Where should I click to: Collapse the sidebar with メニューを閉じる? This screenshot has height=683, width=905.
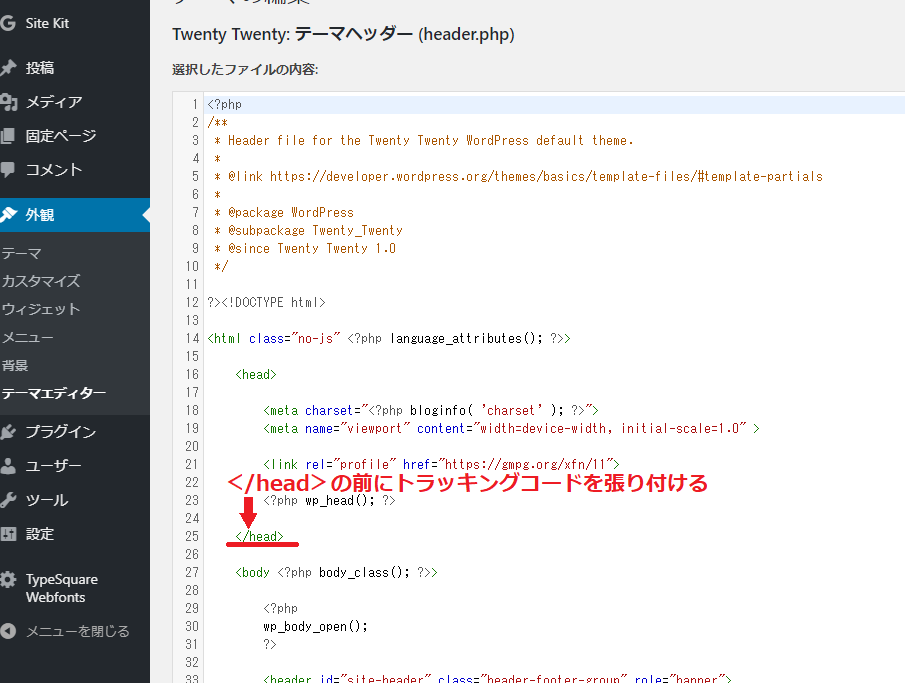tap(68, 631)
